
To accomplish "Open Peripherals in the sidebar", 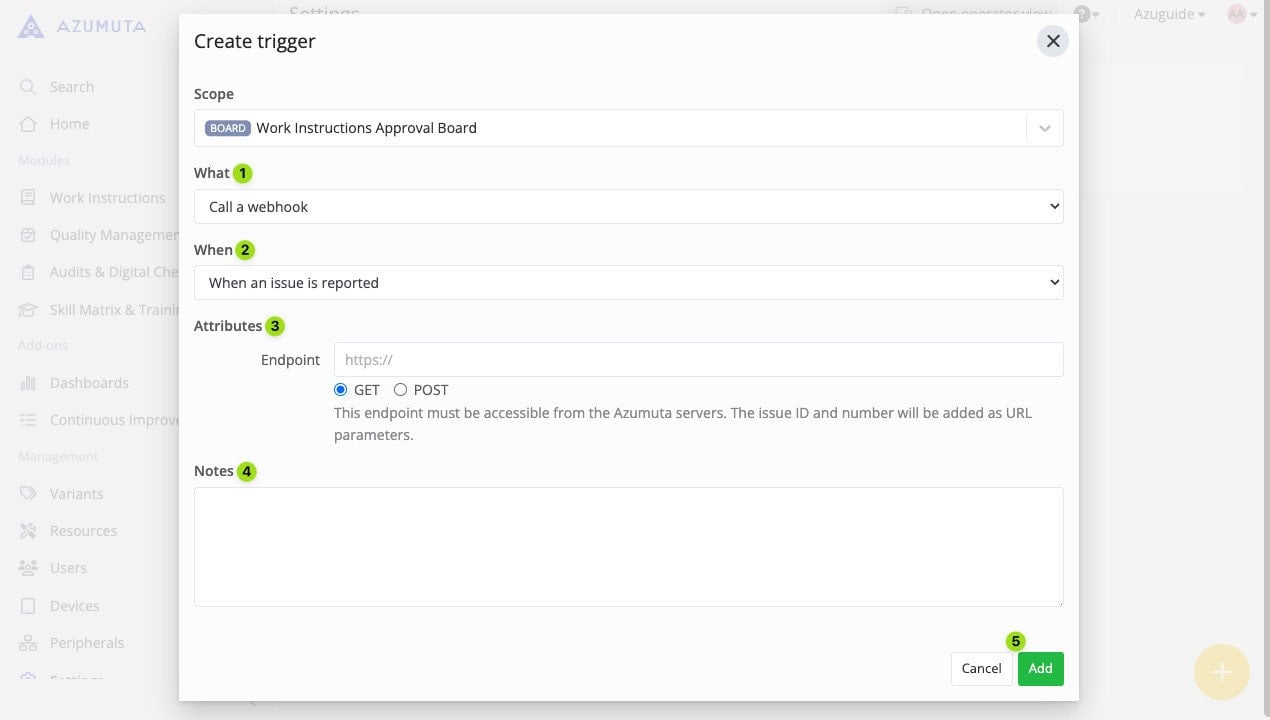I will click(x=86, y=643).
